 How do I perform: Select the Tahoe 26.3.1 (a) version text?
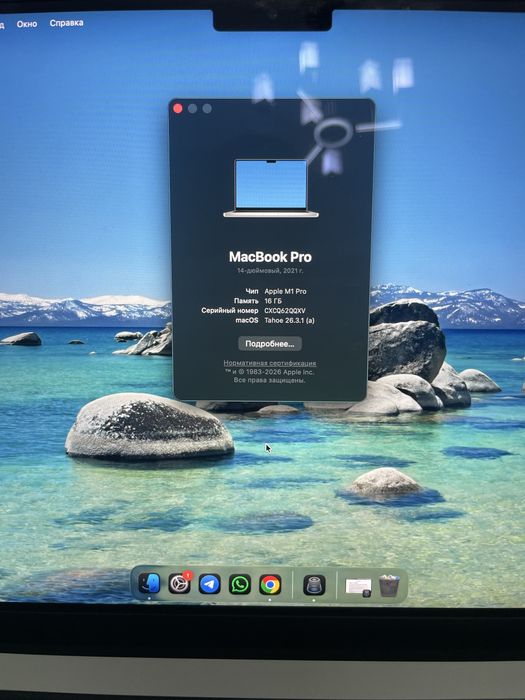tap(289, 320)
